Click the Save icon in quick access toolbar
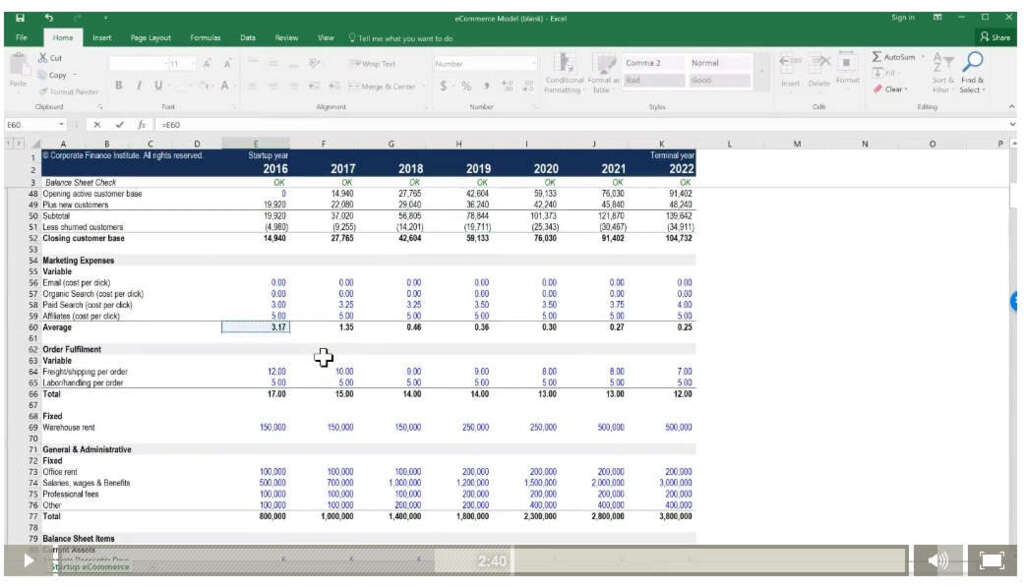This screenshot has width=1024, height=587. point(20,17)
